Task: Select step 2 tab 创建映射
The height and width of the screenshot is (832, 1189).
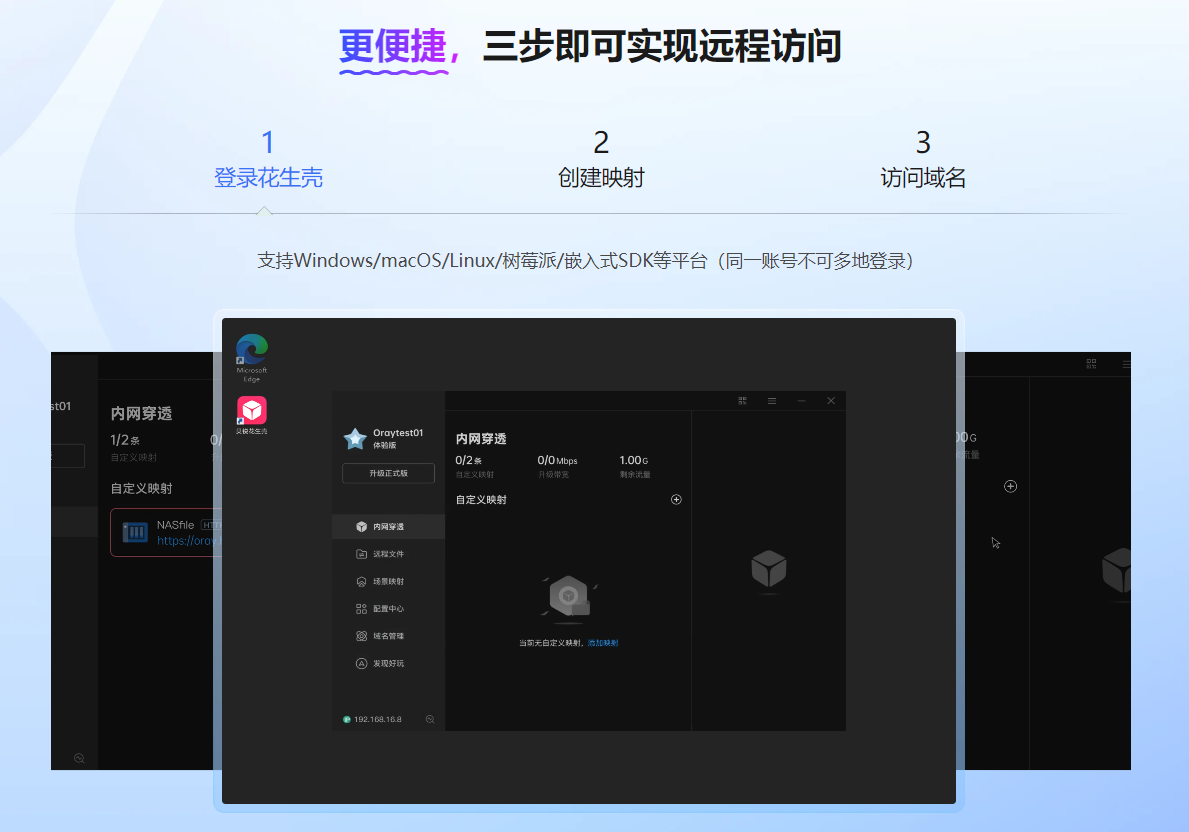Action: tap(601, 159)
